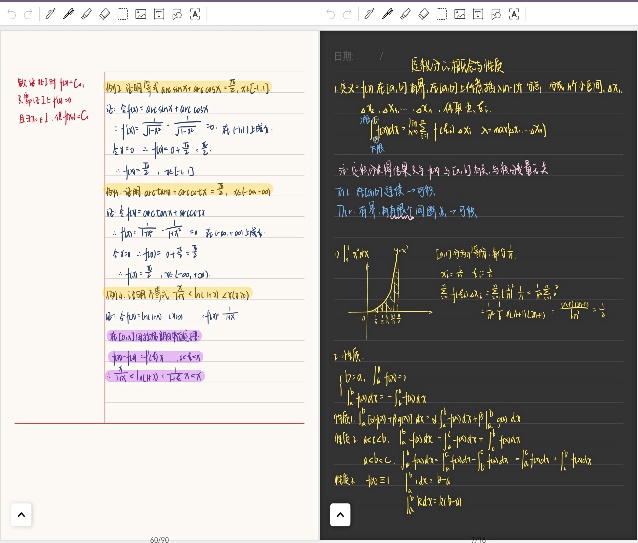The height and width of the screenshot is (543, 638).
Task: Activate the dashed selection tool in right pane
Action: pos(441,14)
